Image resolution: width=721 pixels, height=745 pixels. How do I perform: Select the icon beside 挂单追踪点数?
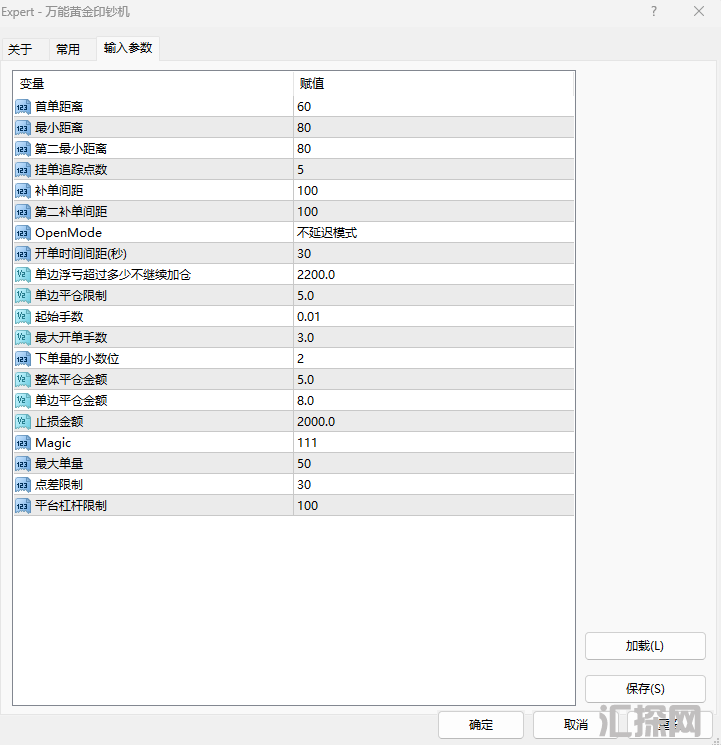click(23, 170)
